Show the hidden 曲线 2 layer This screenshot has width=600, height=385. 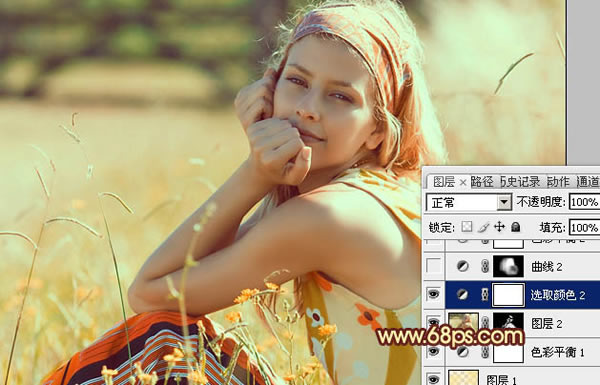pyautogui.click(x=434, y=266)
